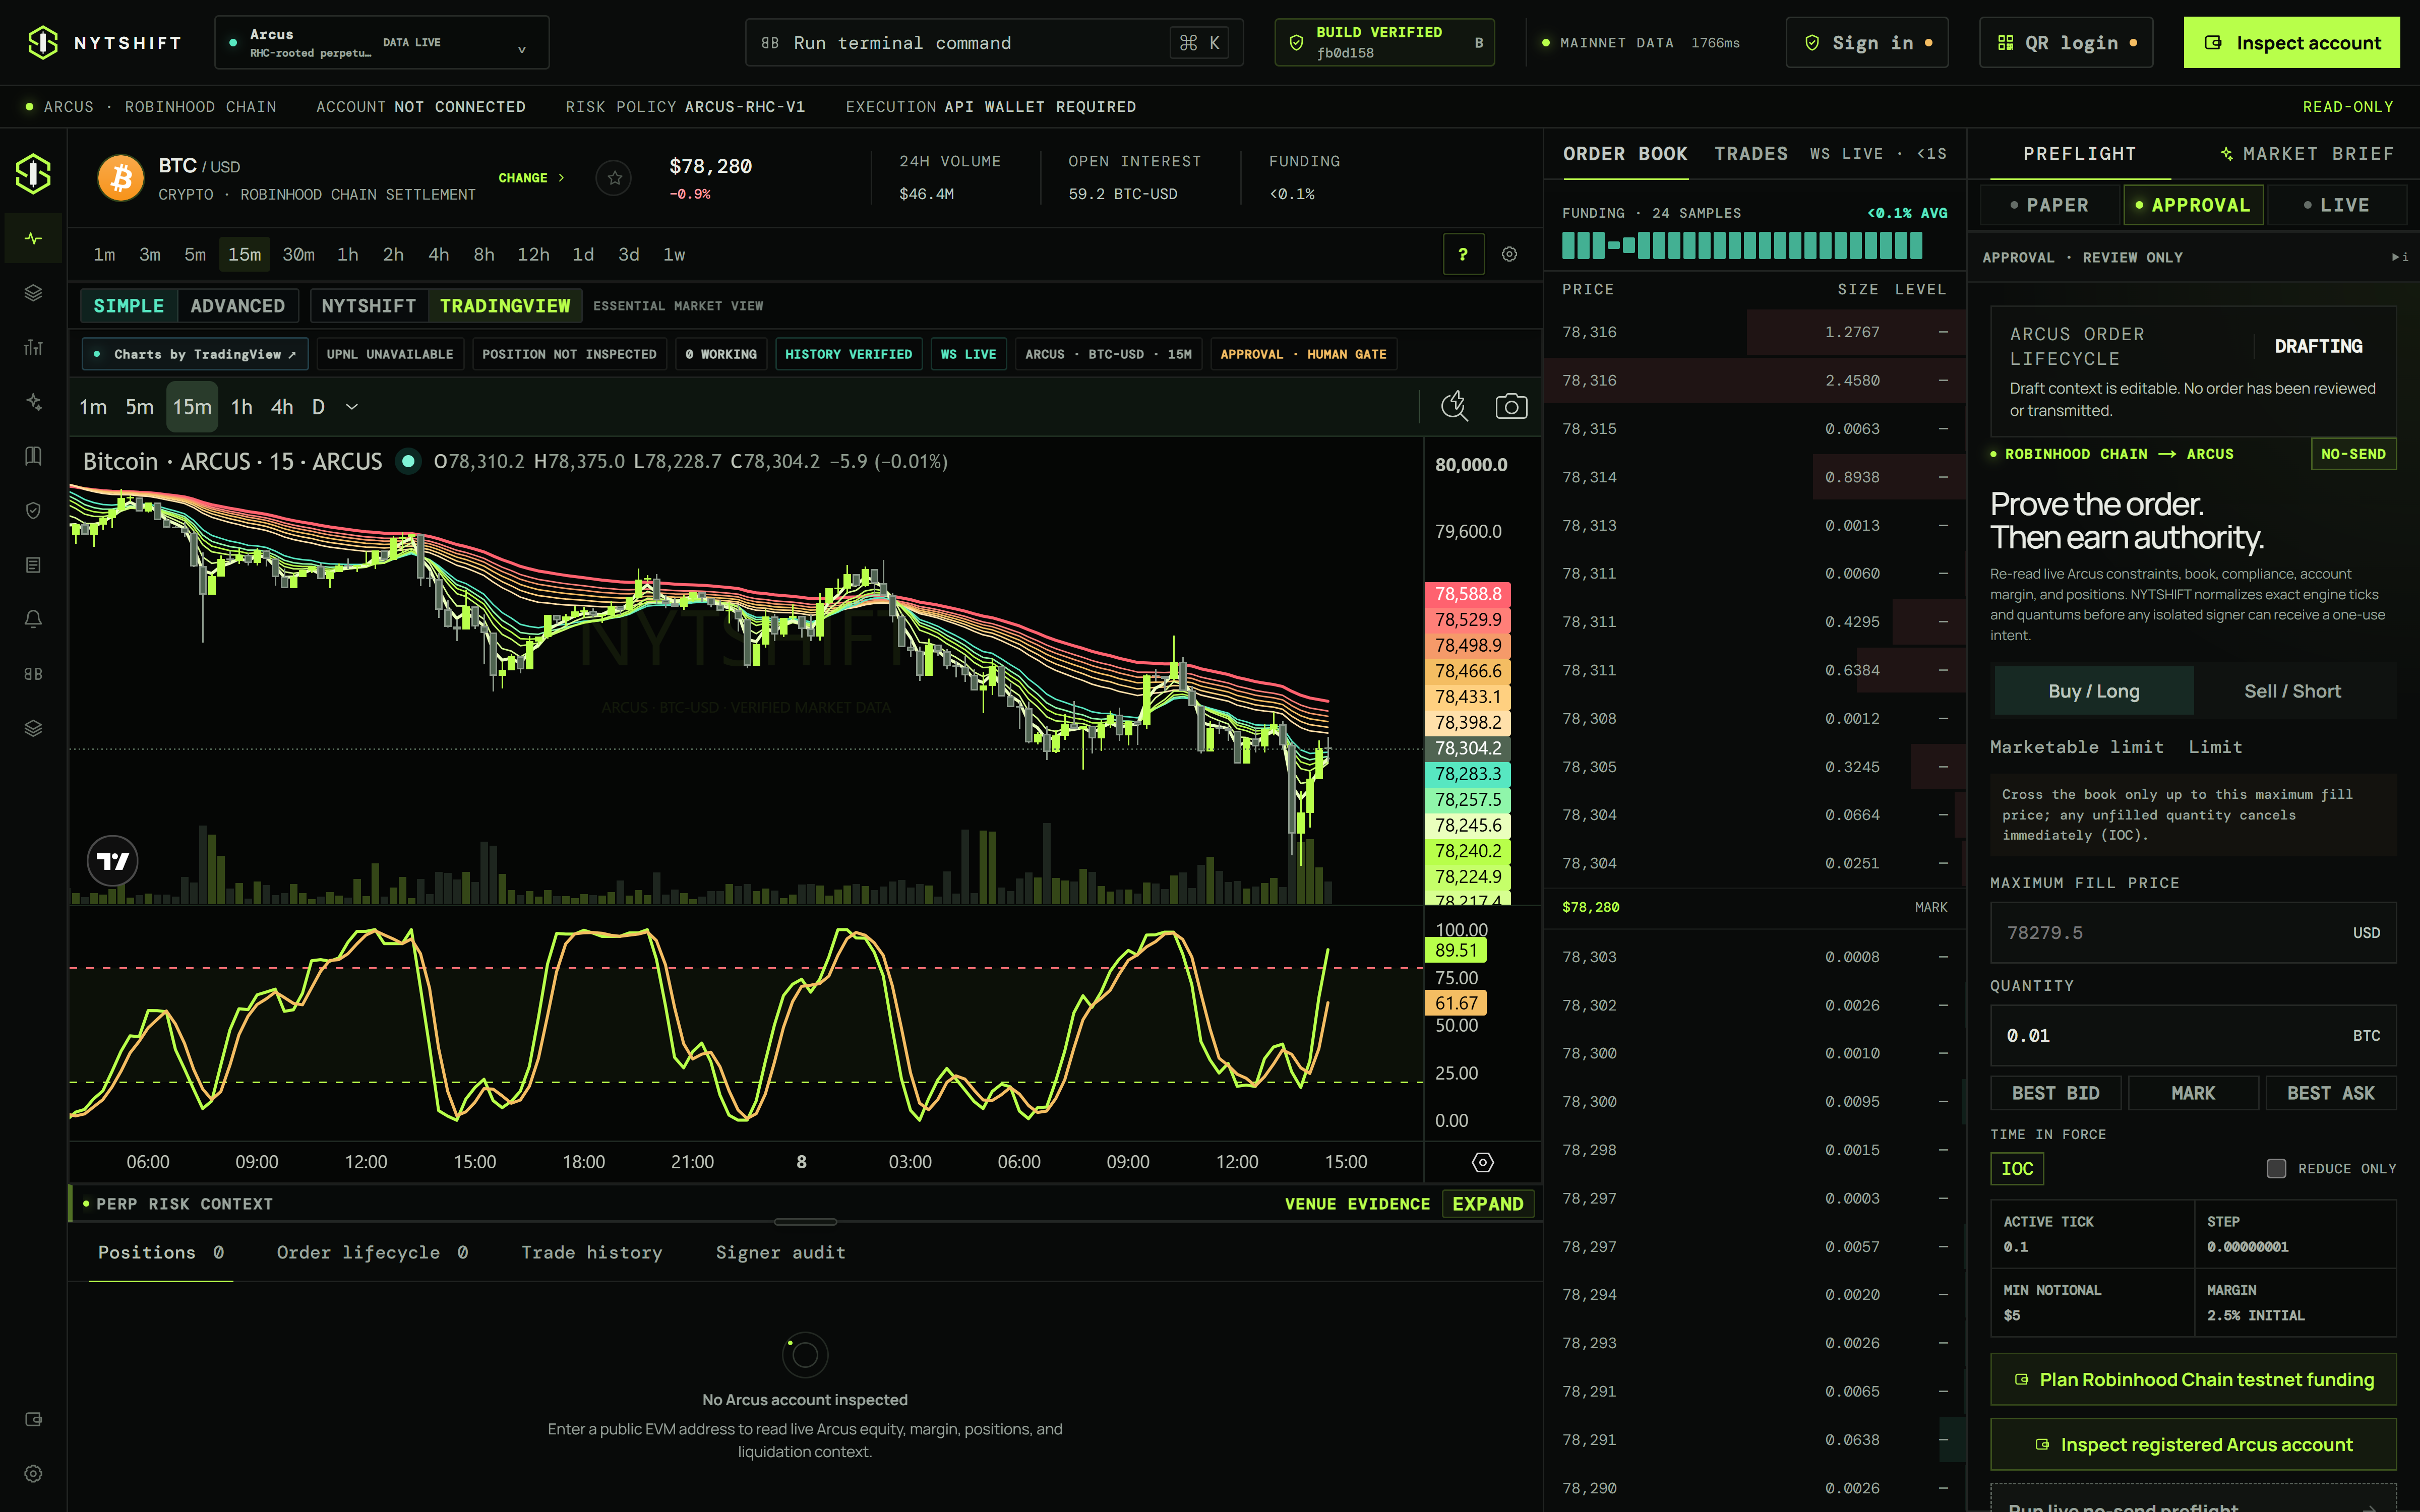Image resolution: width=2420 pixels, height=1512 pixels.
Task: Open chart settings gear beside help
Action: [x=1509, y=254]
